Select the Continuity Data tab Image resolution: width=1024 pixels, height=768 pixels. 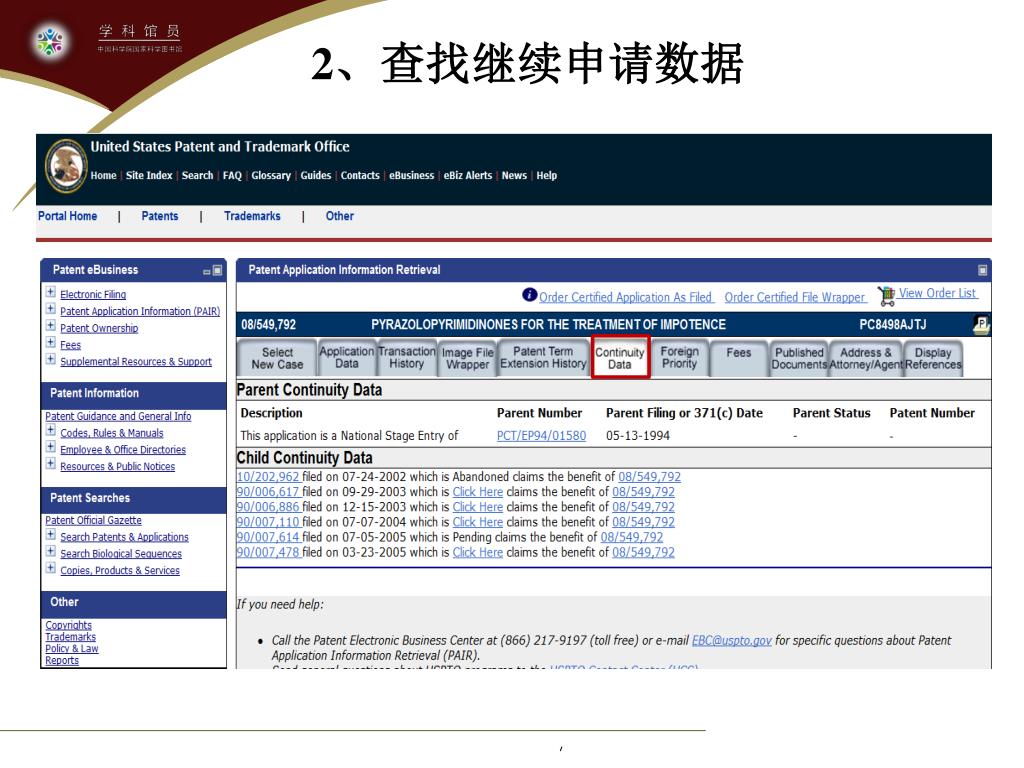coord(620,358)
